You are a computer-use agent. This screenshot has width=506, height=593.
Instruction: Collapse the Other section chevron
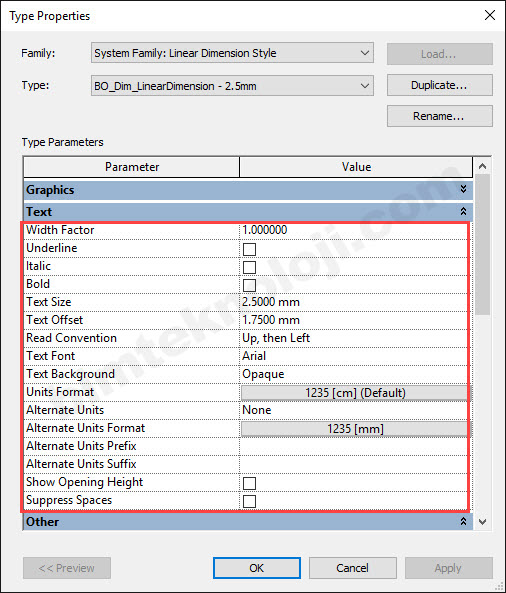[463, 522]
